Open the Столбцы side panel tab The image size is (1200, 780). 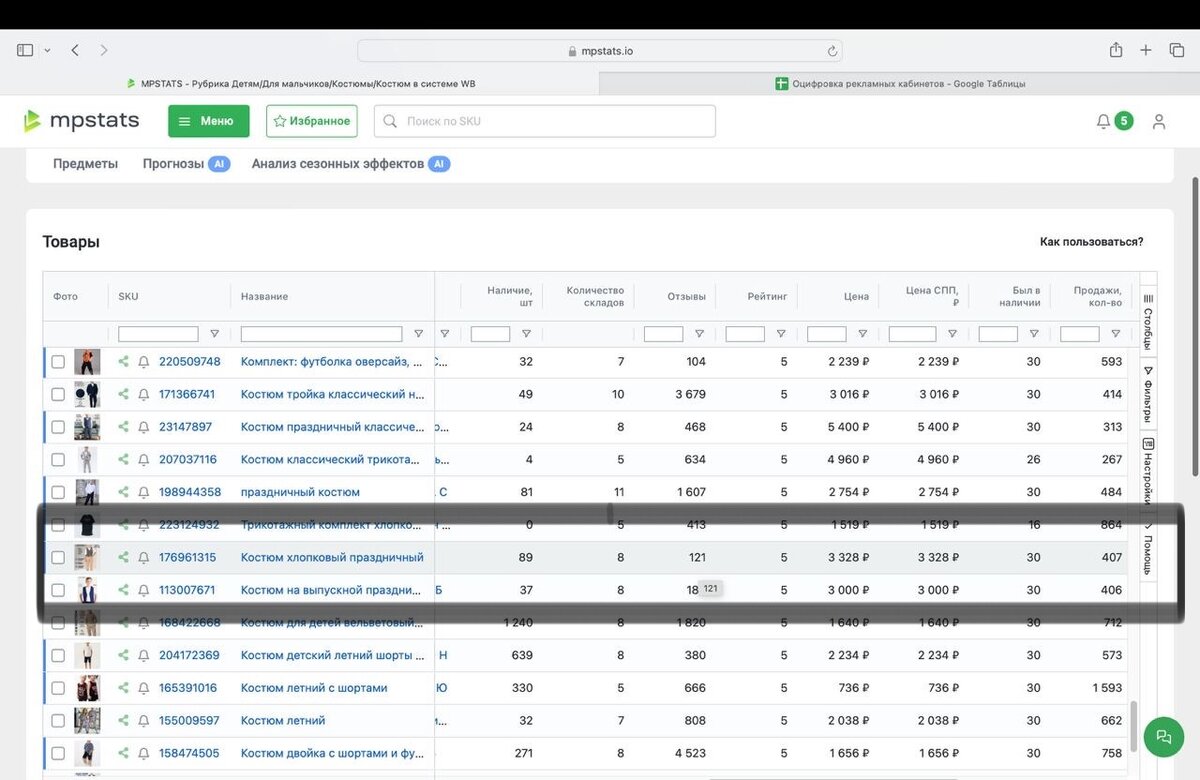(1148, 321)
